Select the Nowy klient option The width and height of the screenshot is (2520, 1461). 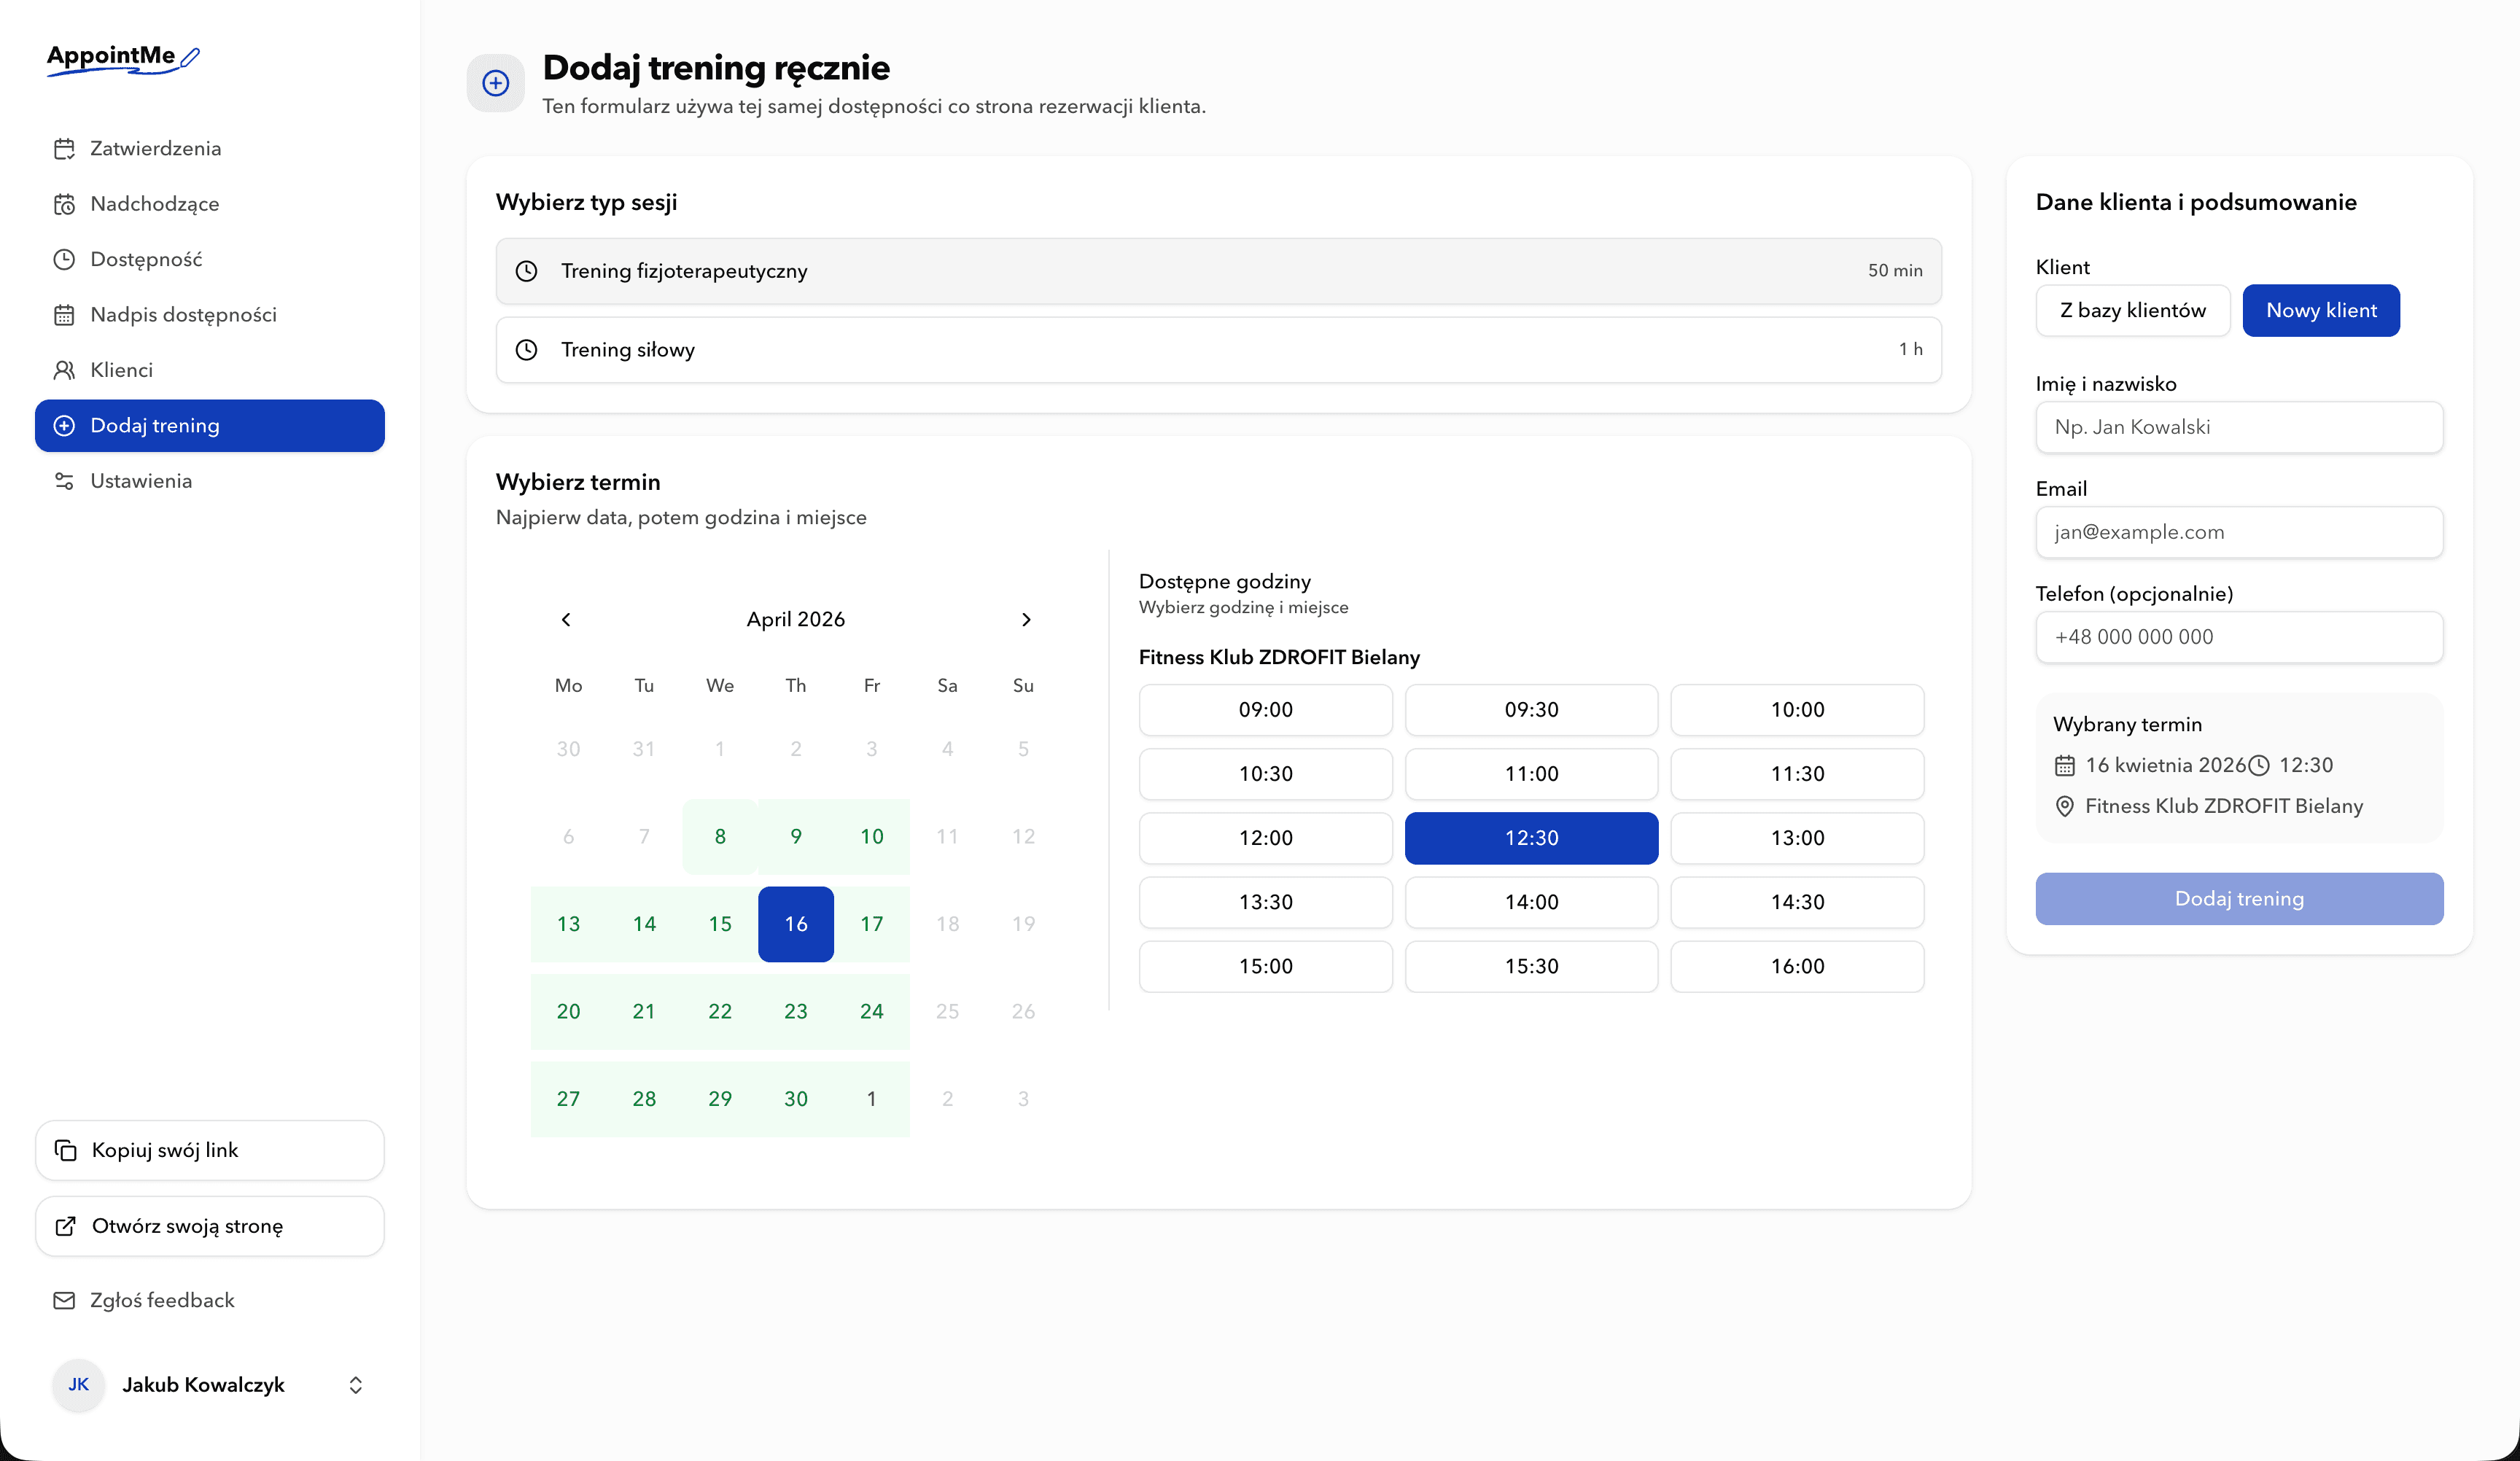pos(2320,310)
